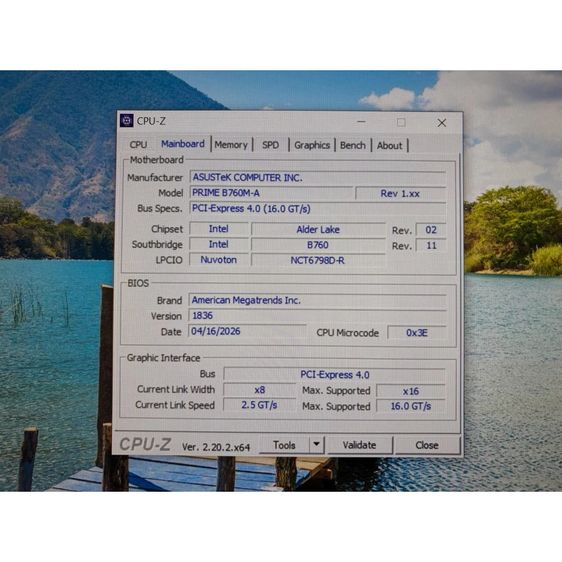Click chipset revision value 02
Screen dimensions: 562x562
(431, 230)
